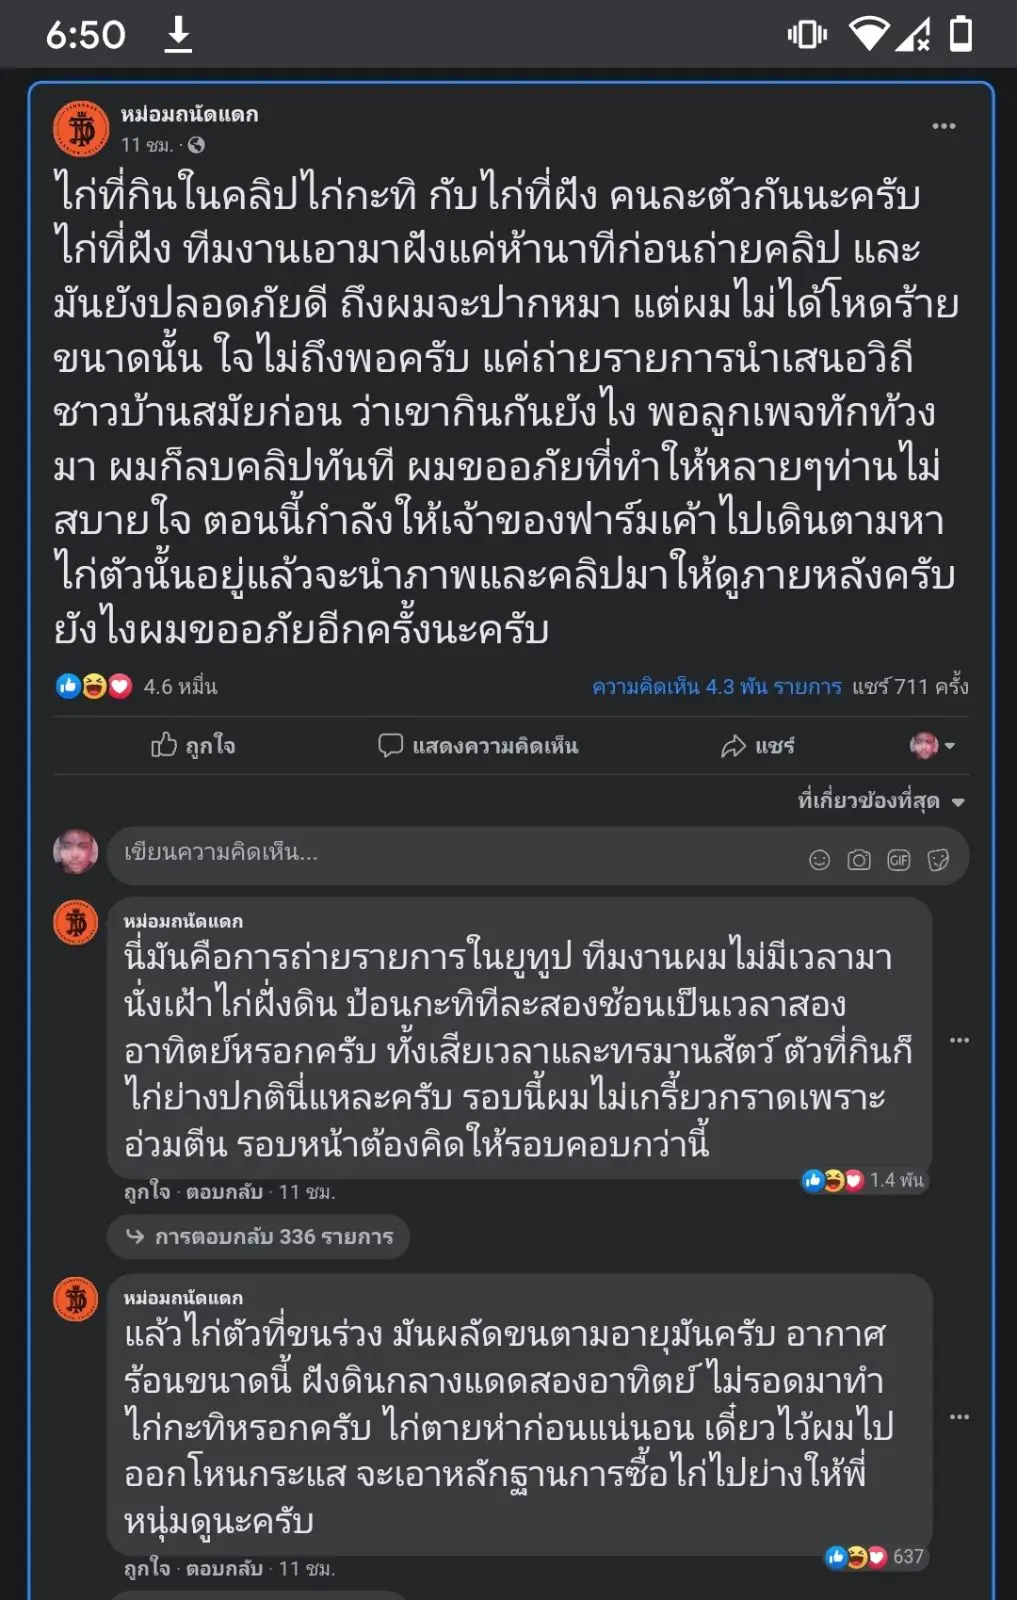Viewport: 1017px width, 1600px height.
Task: Insert a GIF using the GIF icon
Action: [898, 860]
